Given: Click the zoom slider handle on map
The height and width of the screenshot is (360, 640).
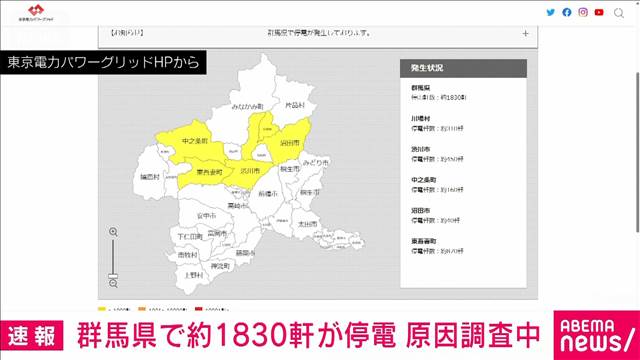Looking at the screenshot, I should tap(113, 276).
